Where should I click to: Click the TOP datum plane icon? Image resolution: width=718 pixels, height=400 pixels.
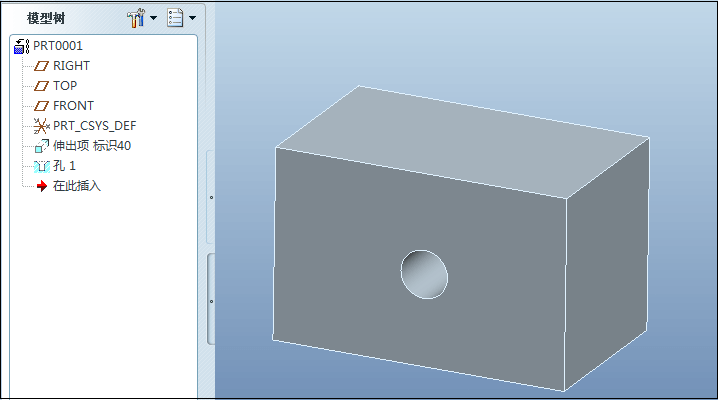tap(41, 86)
